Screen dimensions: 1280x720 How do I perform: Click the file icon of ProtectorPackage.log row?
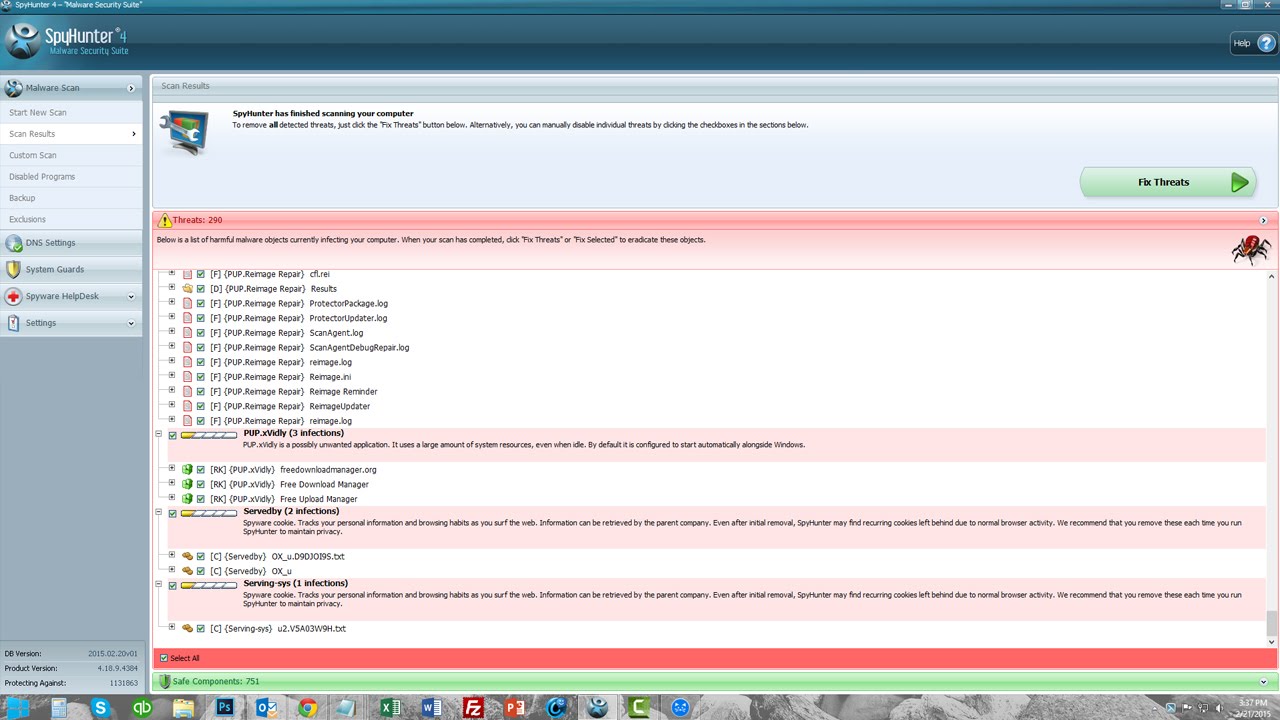coord(187,303)
